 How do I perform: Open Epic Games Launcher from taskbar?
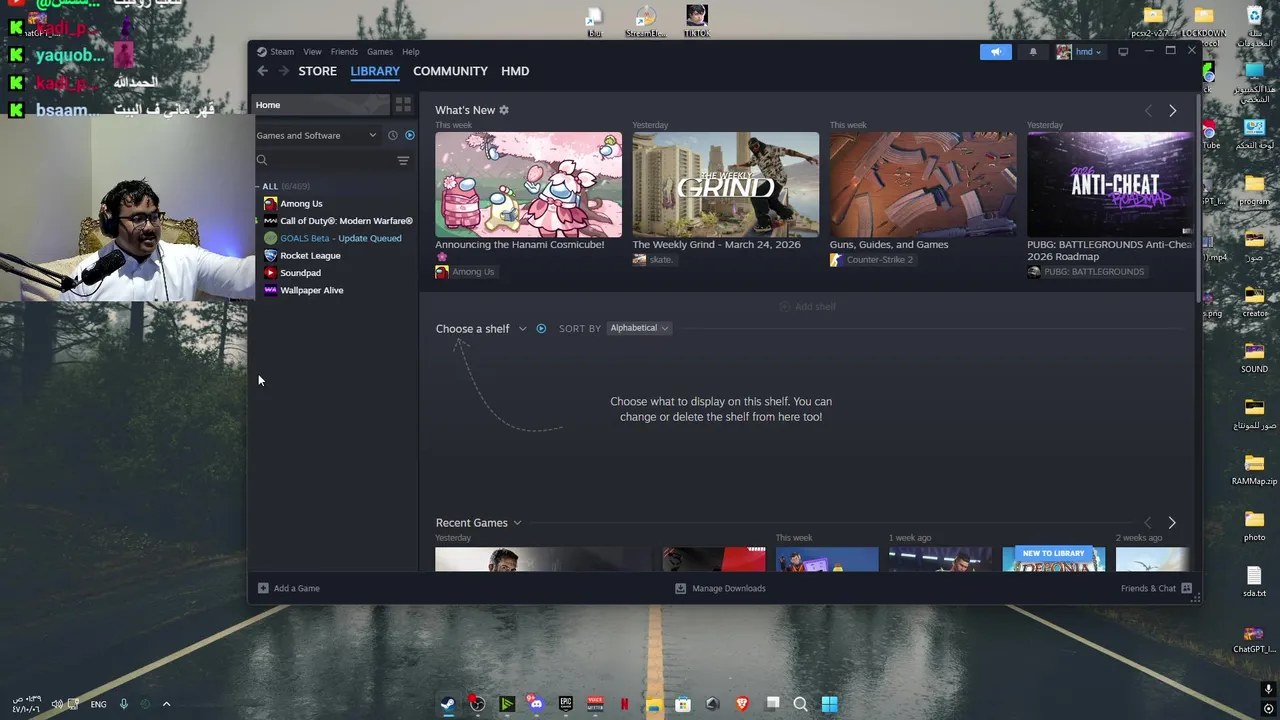[x=566, y=704]
